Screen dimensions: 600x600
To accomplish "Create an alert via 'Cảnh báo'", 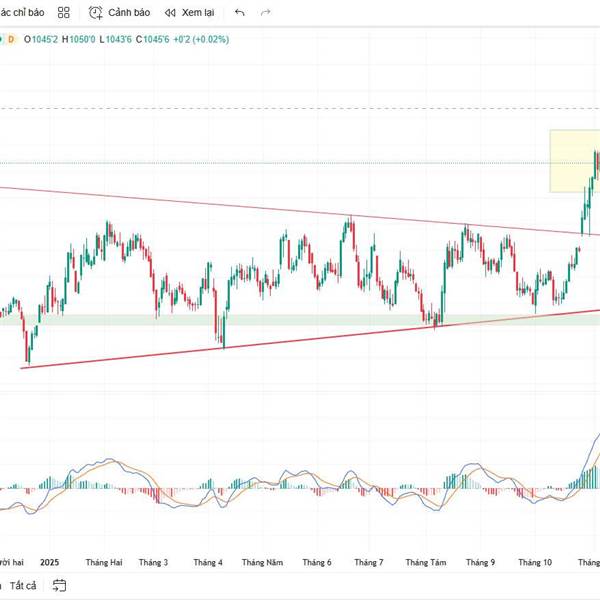I will [129, 13].
